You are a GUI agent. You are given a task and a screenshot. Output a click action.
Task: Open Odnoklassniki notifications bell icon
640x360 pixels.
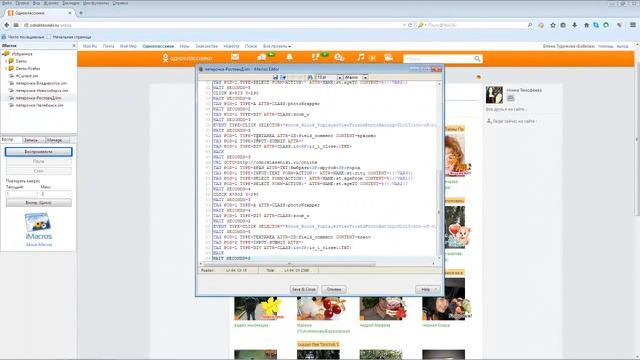click(x=289, y=57)
